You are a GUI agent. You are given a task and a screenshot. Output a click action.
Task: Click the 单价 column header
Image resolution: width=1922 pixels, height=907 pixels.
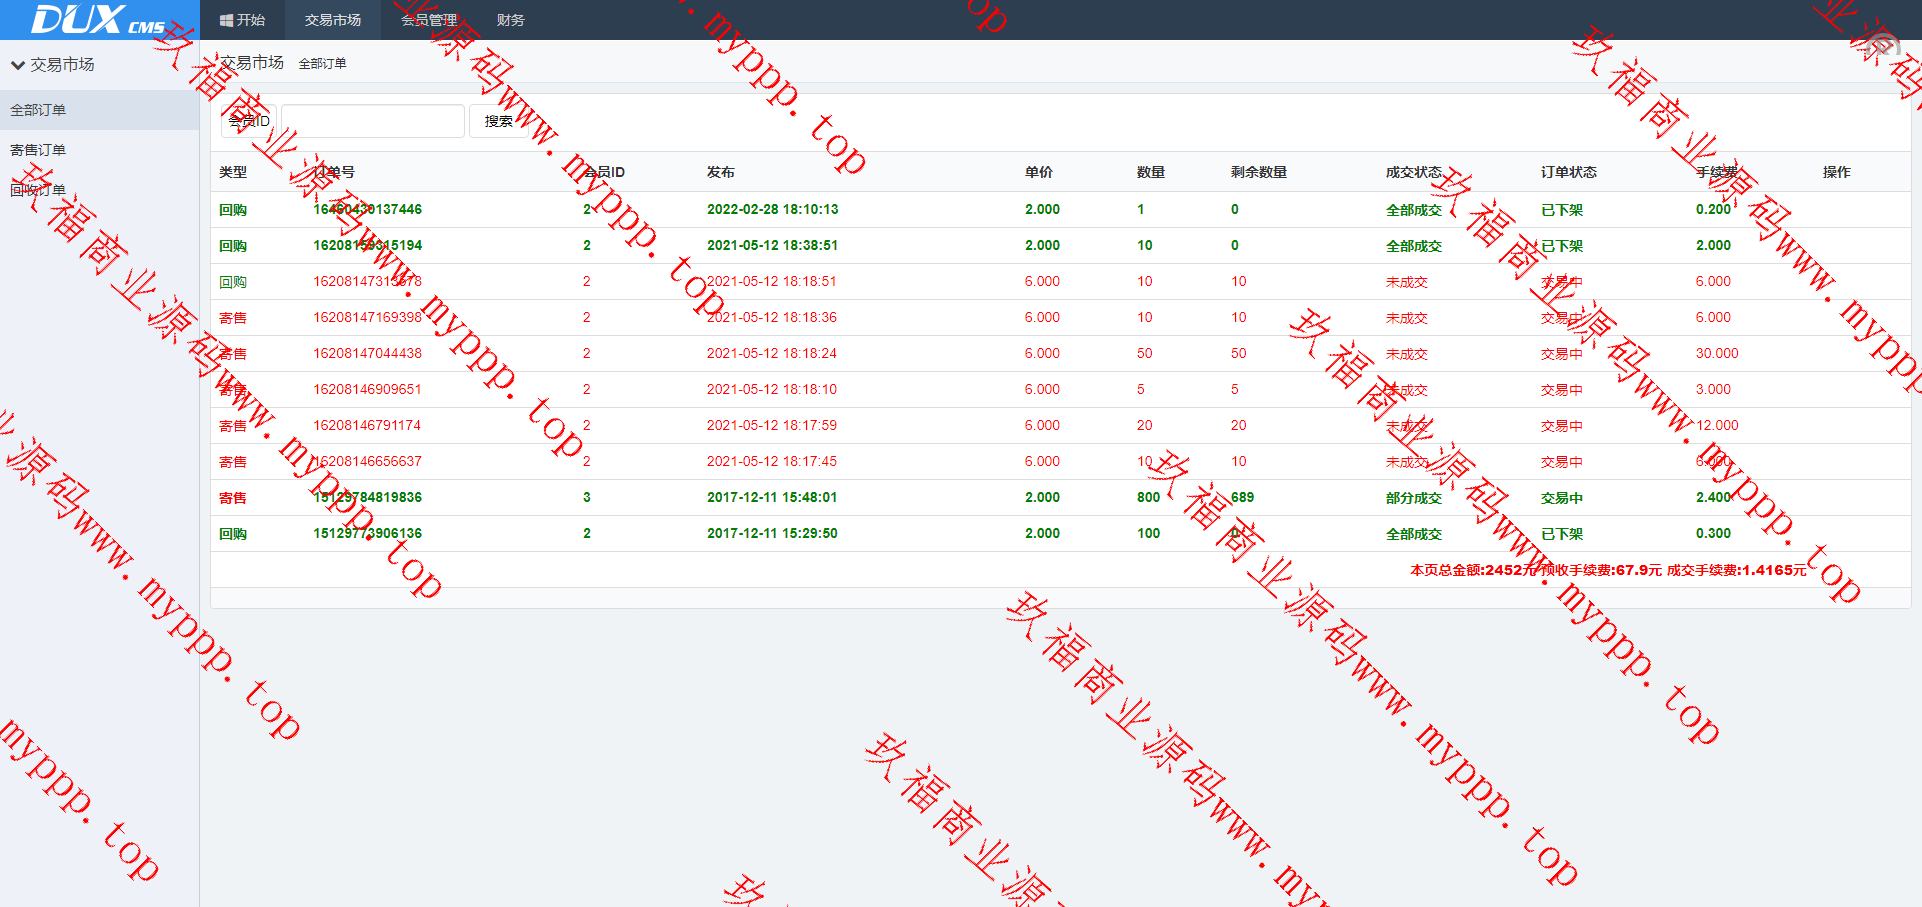[1038, 172]
